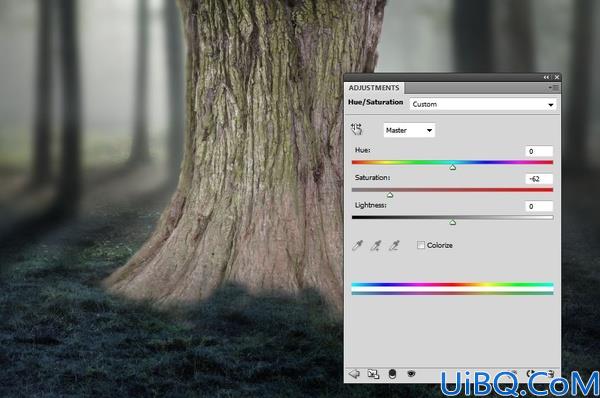600x398 pixels.
Task: Toggle adjustment layer visibility eye icon
Action: 411,374
